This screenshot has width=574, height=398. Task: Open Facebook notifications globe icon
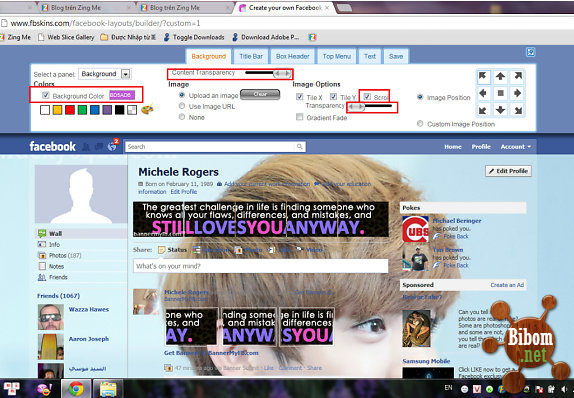(112, 146)
